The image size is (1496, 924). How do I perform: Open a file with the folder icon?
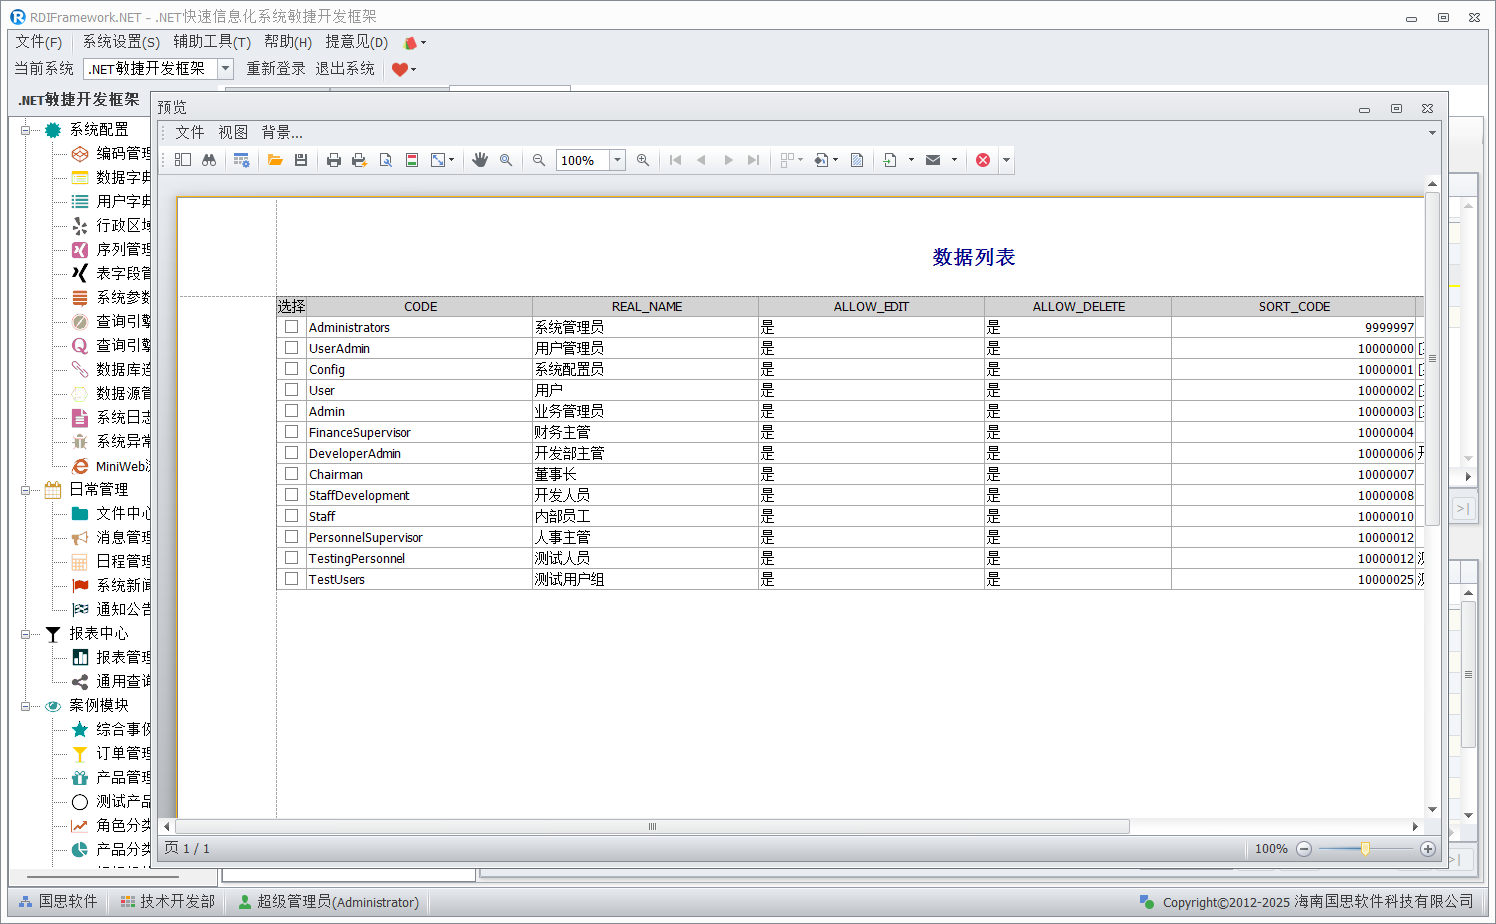click(x=275, y=160)
